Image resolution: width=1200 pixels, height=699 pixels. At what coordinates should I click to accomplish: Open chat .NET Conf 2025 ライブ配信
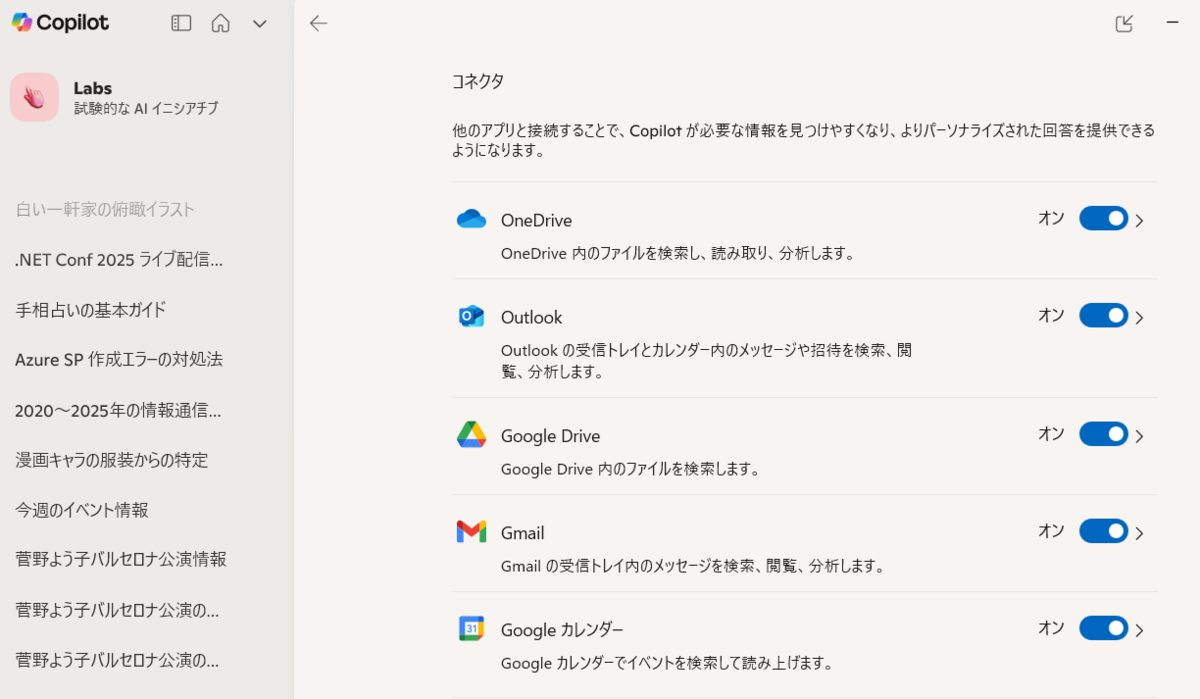[118, 259]
